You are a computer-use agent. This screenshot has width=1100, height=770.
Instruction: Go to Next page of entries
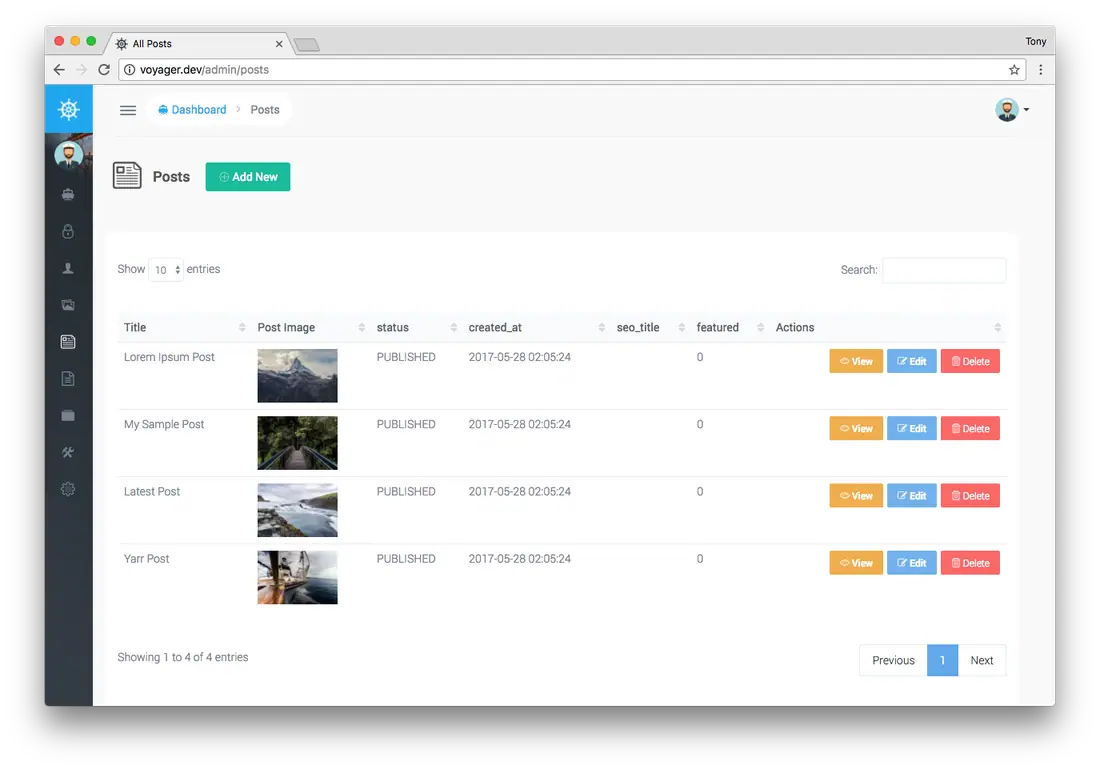(x=981, y=660)
